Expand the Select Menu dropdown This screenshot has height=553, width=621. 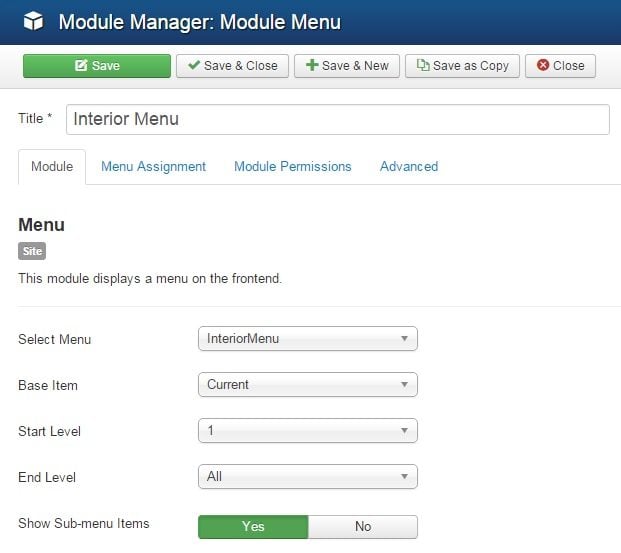click(x=307, y=339)
